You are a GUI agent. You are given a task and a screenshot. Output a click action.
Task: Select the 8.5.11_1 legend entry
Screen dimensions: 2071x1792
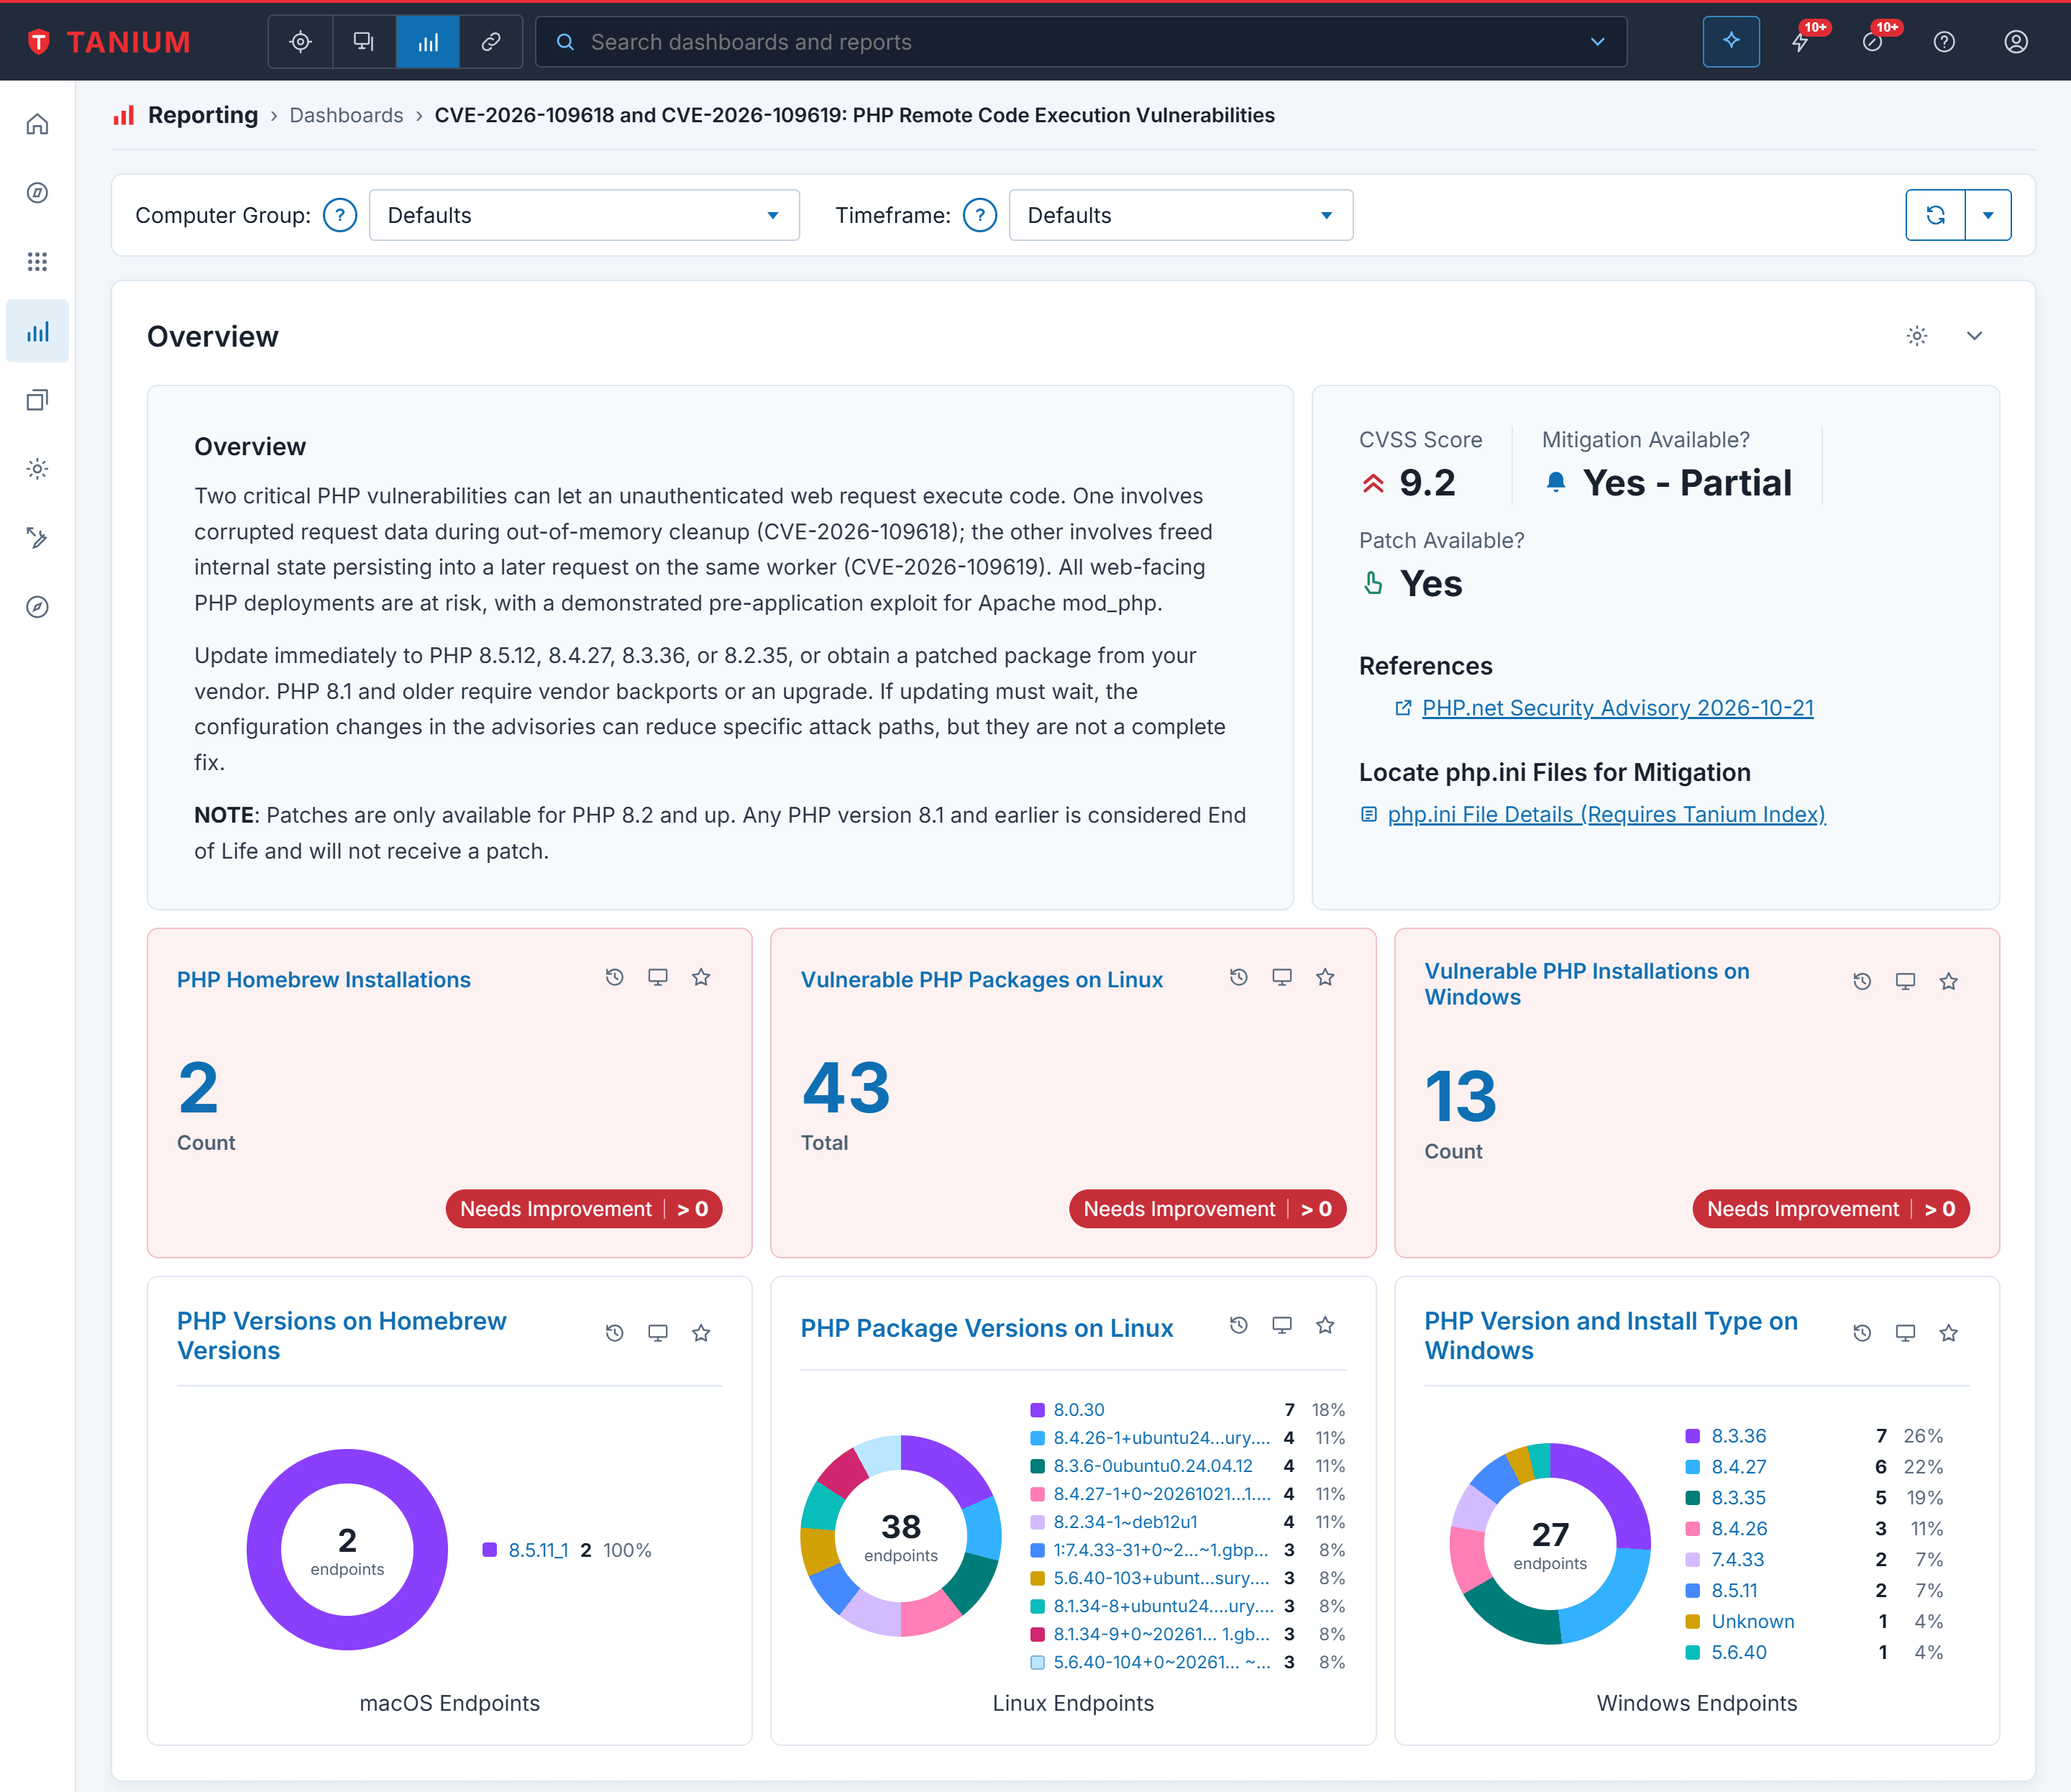[x=538, y=1550]
